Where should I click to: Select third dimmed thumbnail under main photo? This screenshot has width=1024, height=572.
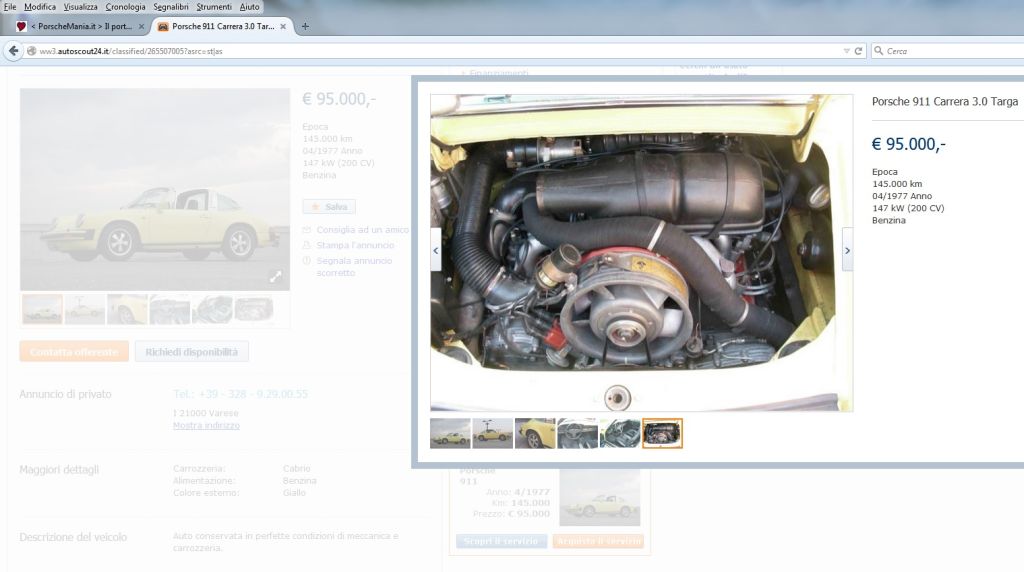pyautogui.click(x=127, y=309)
